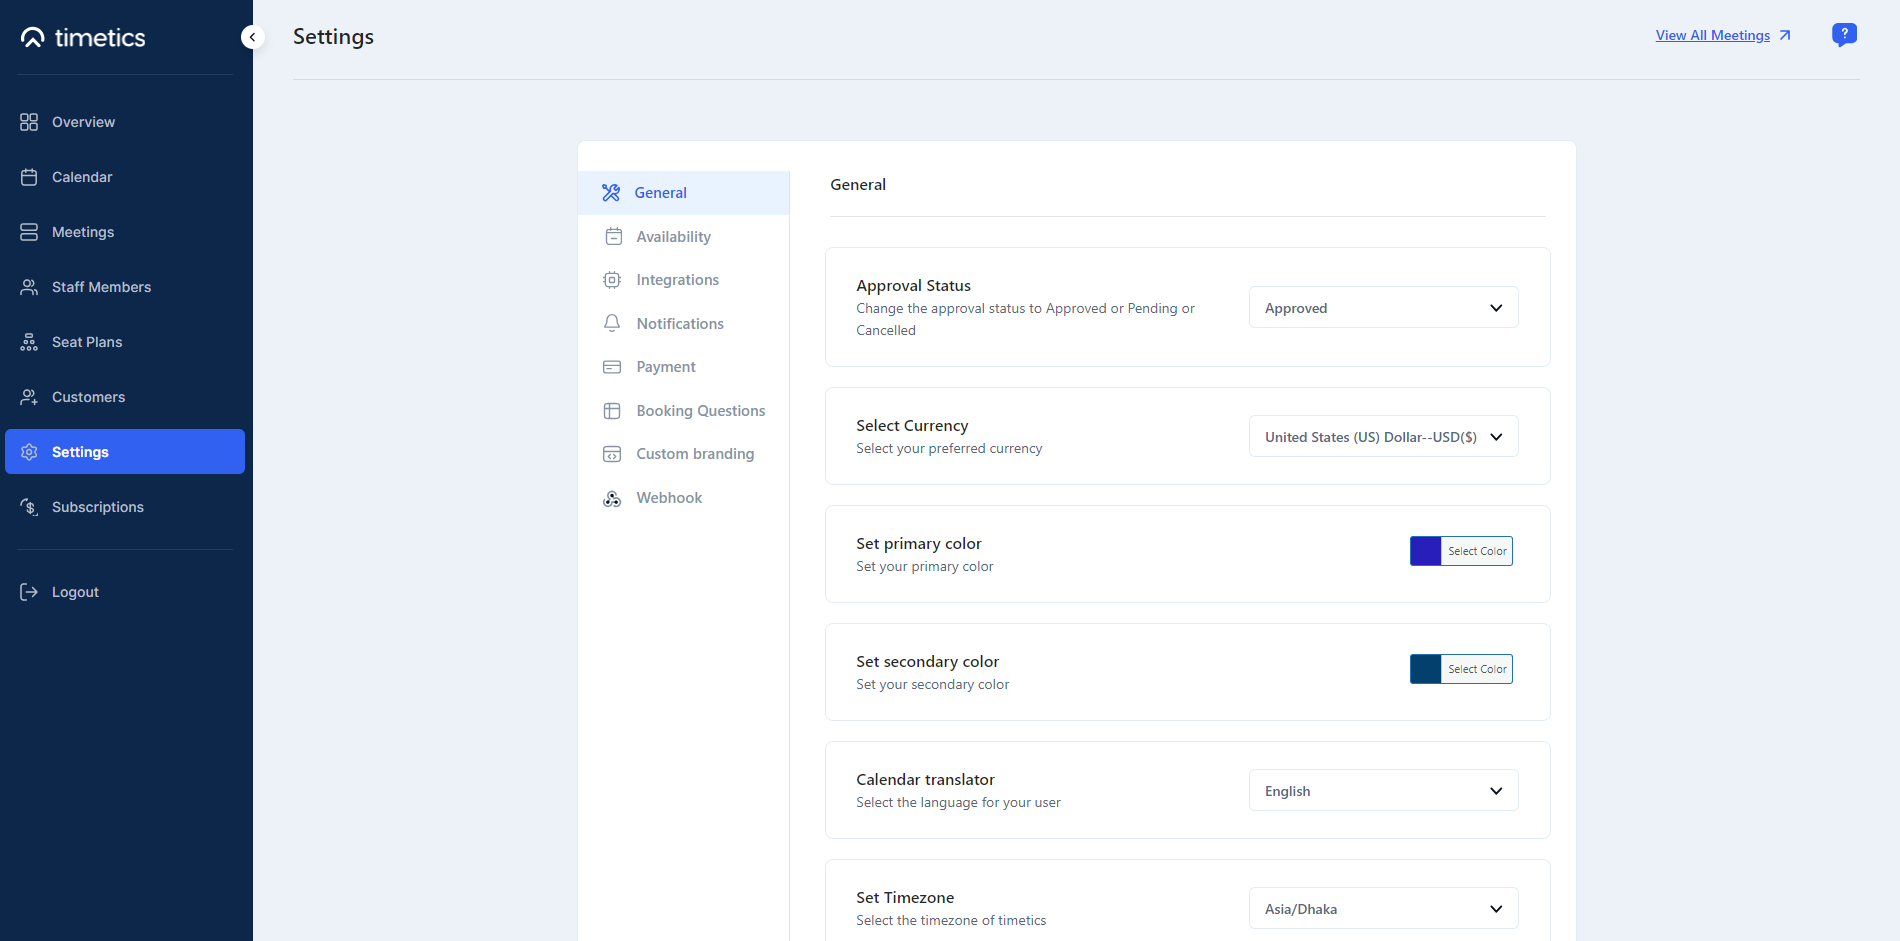Click the Overview grid icon
The image size is (1900, 941).
click(29, 122)
